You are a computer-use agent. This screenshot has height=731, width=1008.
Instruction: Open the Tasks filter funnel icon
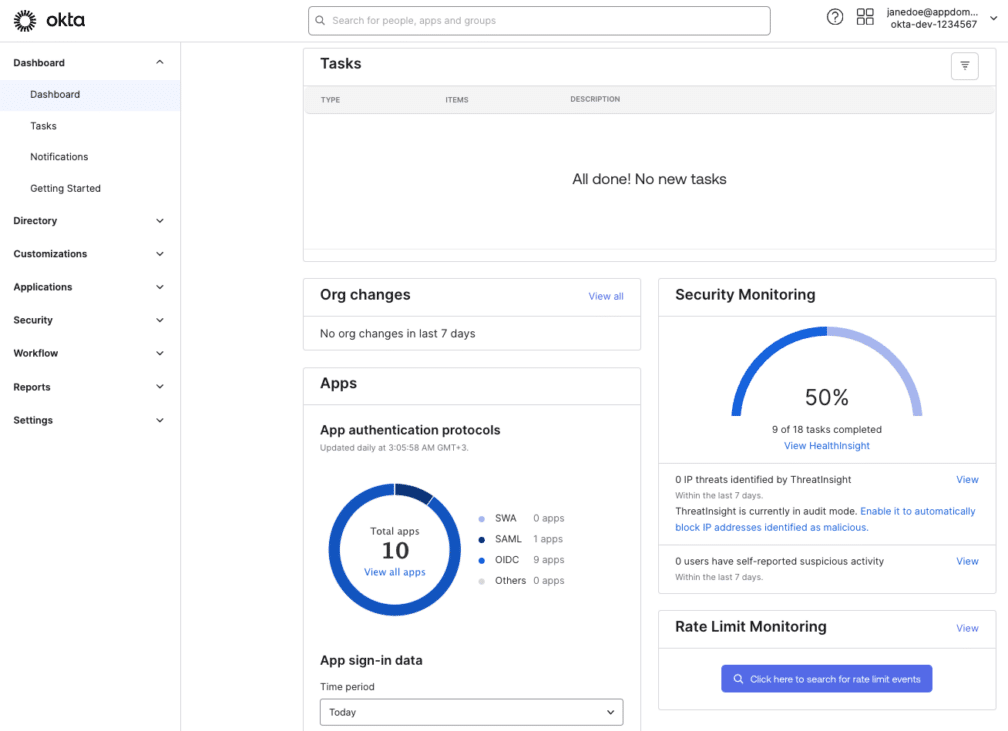[964, 65]
